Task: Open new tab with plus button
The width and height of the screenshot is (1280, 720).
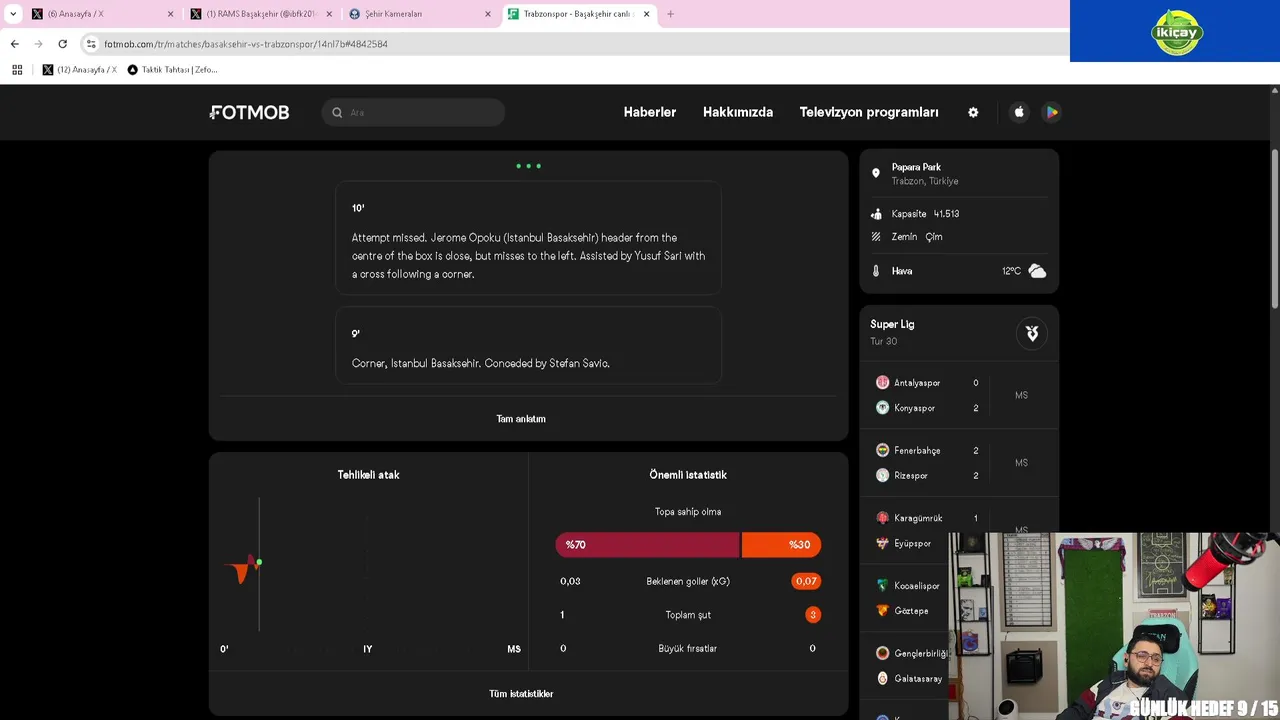Action: (x=670, y=14)
